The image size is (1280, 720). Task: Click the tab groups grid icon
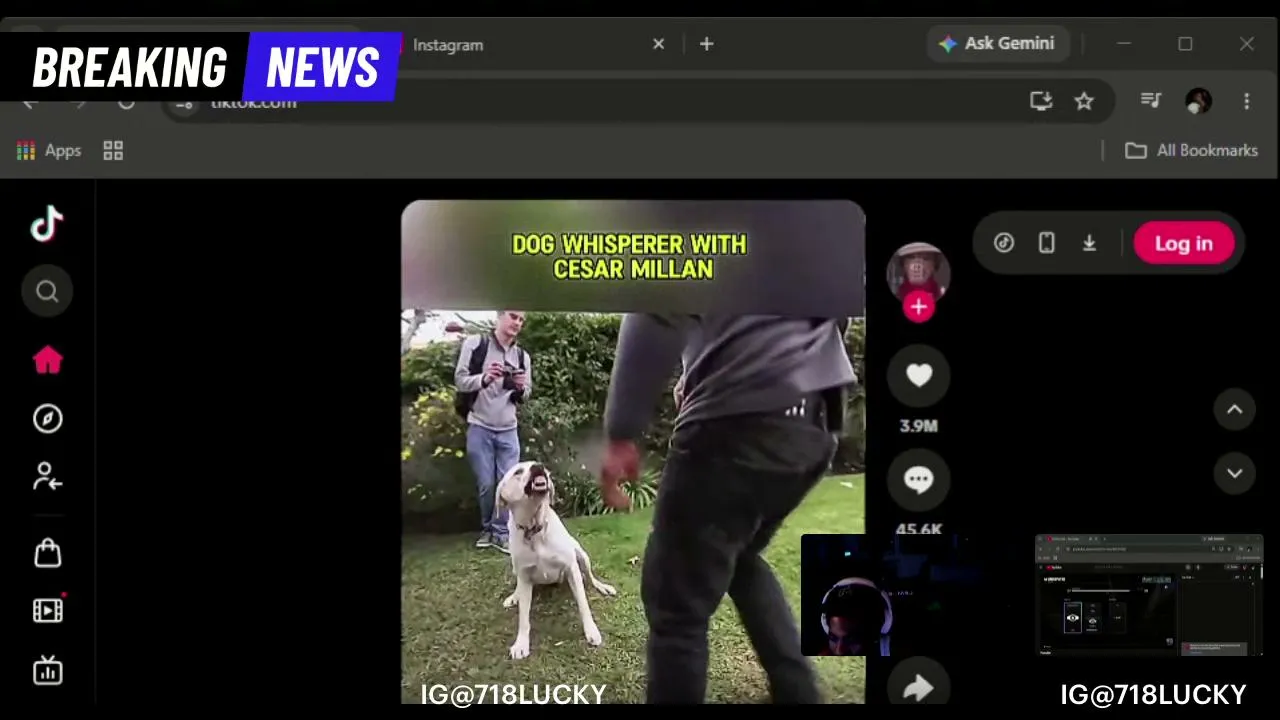113,151
